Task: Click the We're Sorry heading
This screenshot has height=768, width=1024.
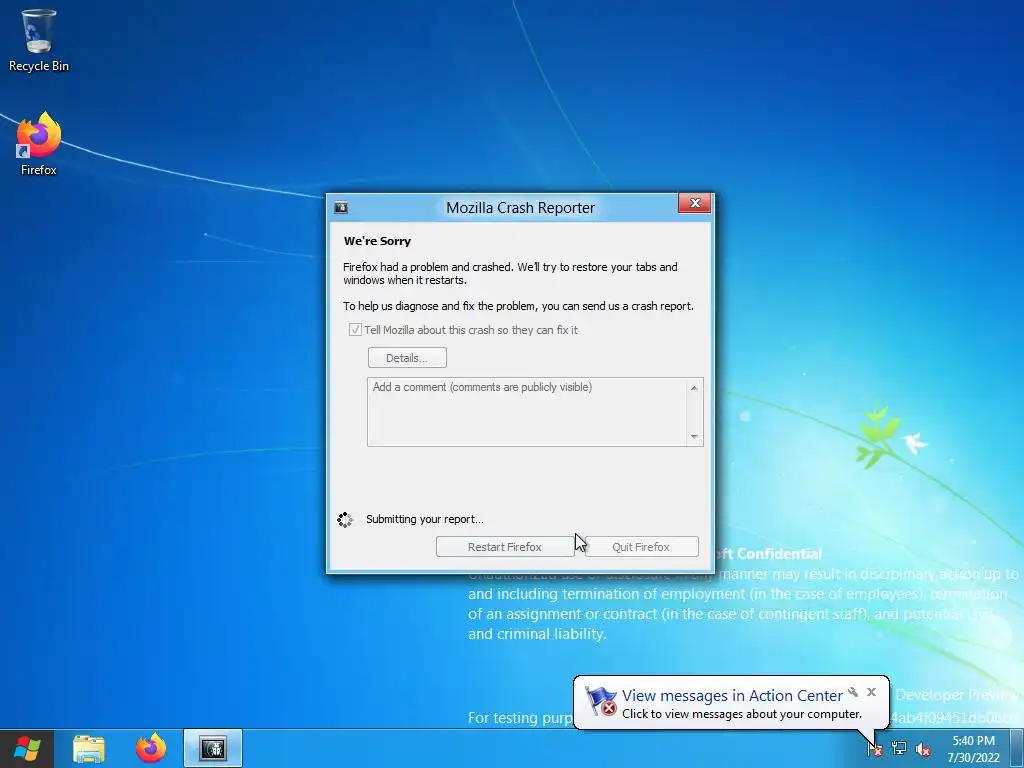Action: [377, 241]
